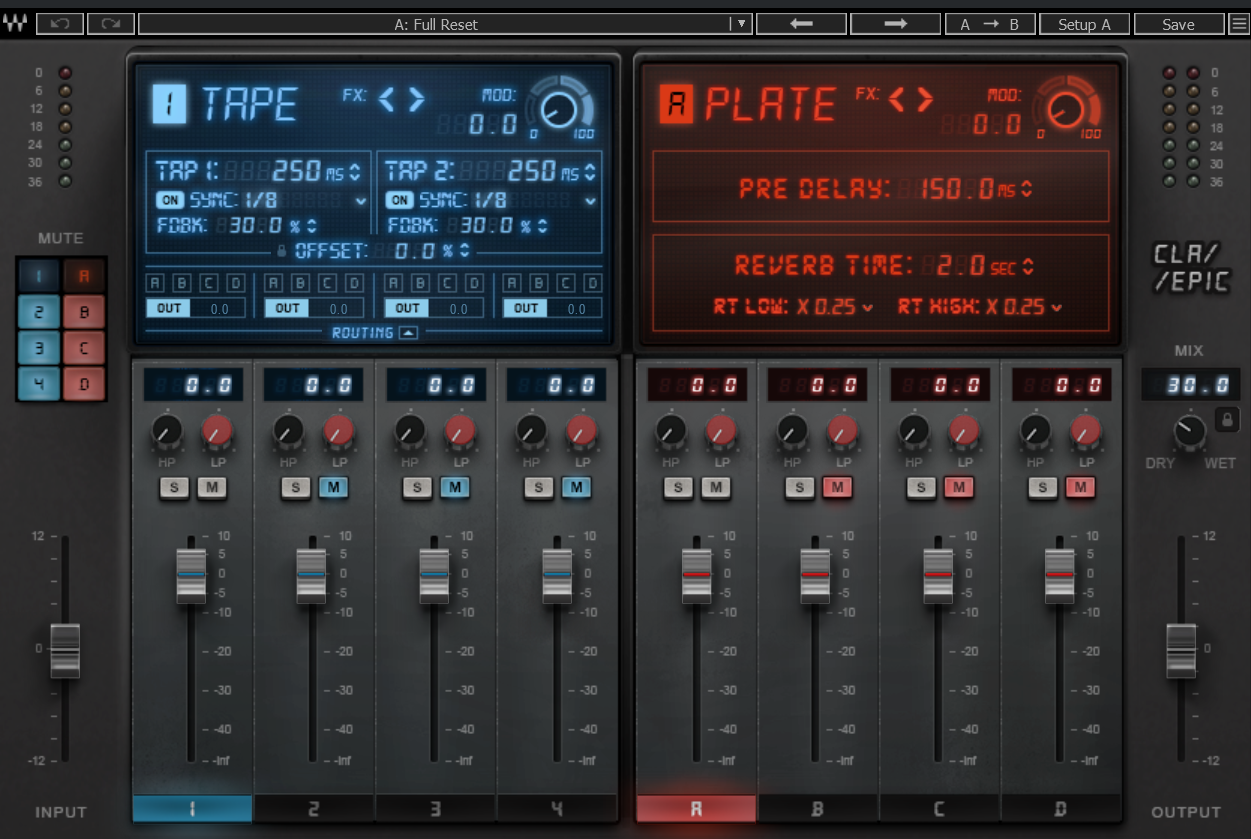
Task: Click the HP knob on reverb channel C
Action: 915,432
